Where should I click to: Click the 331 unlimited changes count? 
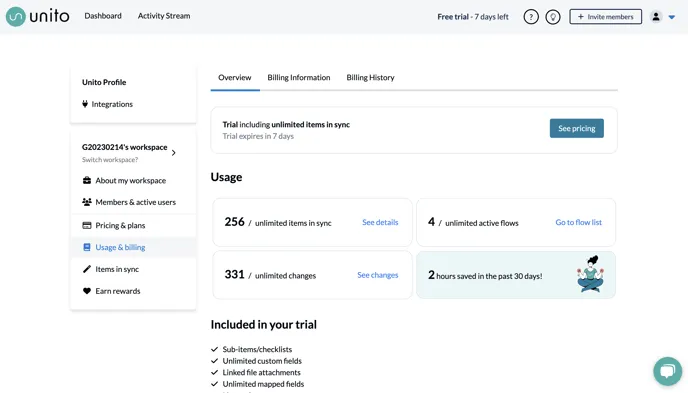point(234,275)
